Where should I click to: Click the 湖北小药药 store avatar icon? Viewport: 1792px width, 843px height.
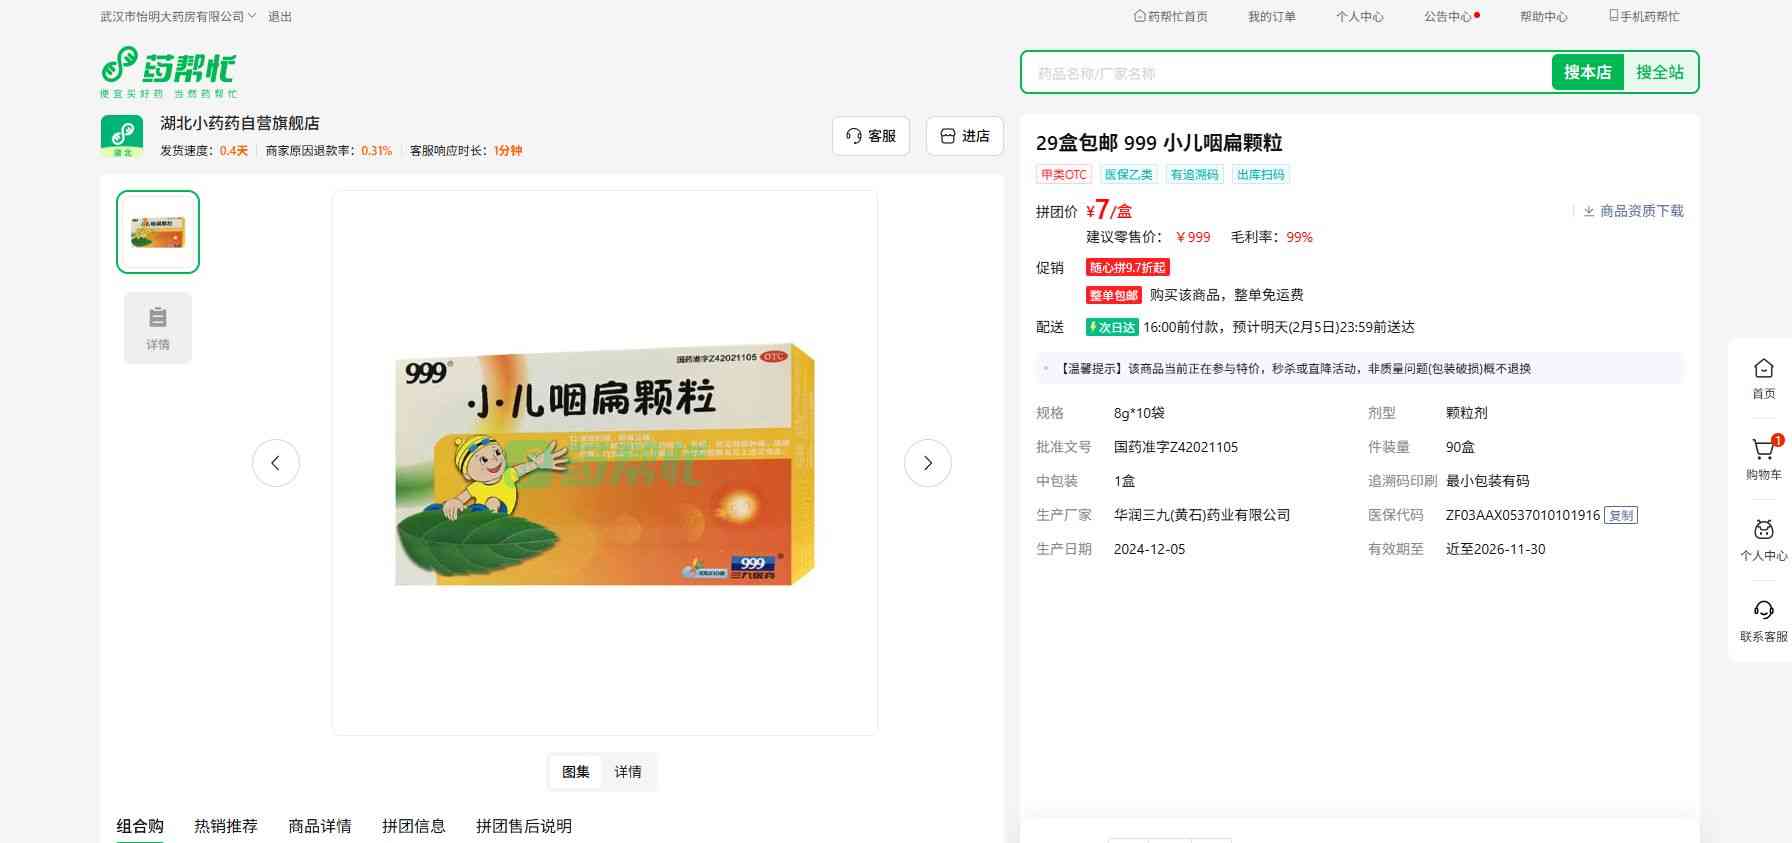click(x=122, y=136)
